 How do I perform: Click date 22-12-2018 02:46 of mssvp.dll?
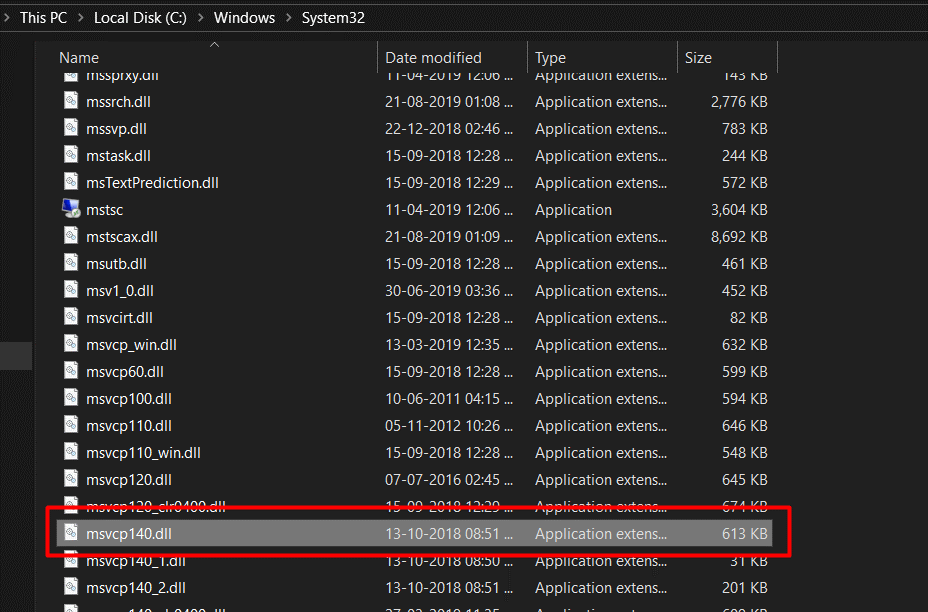pos(449,129)
